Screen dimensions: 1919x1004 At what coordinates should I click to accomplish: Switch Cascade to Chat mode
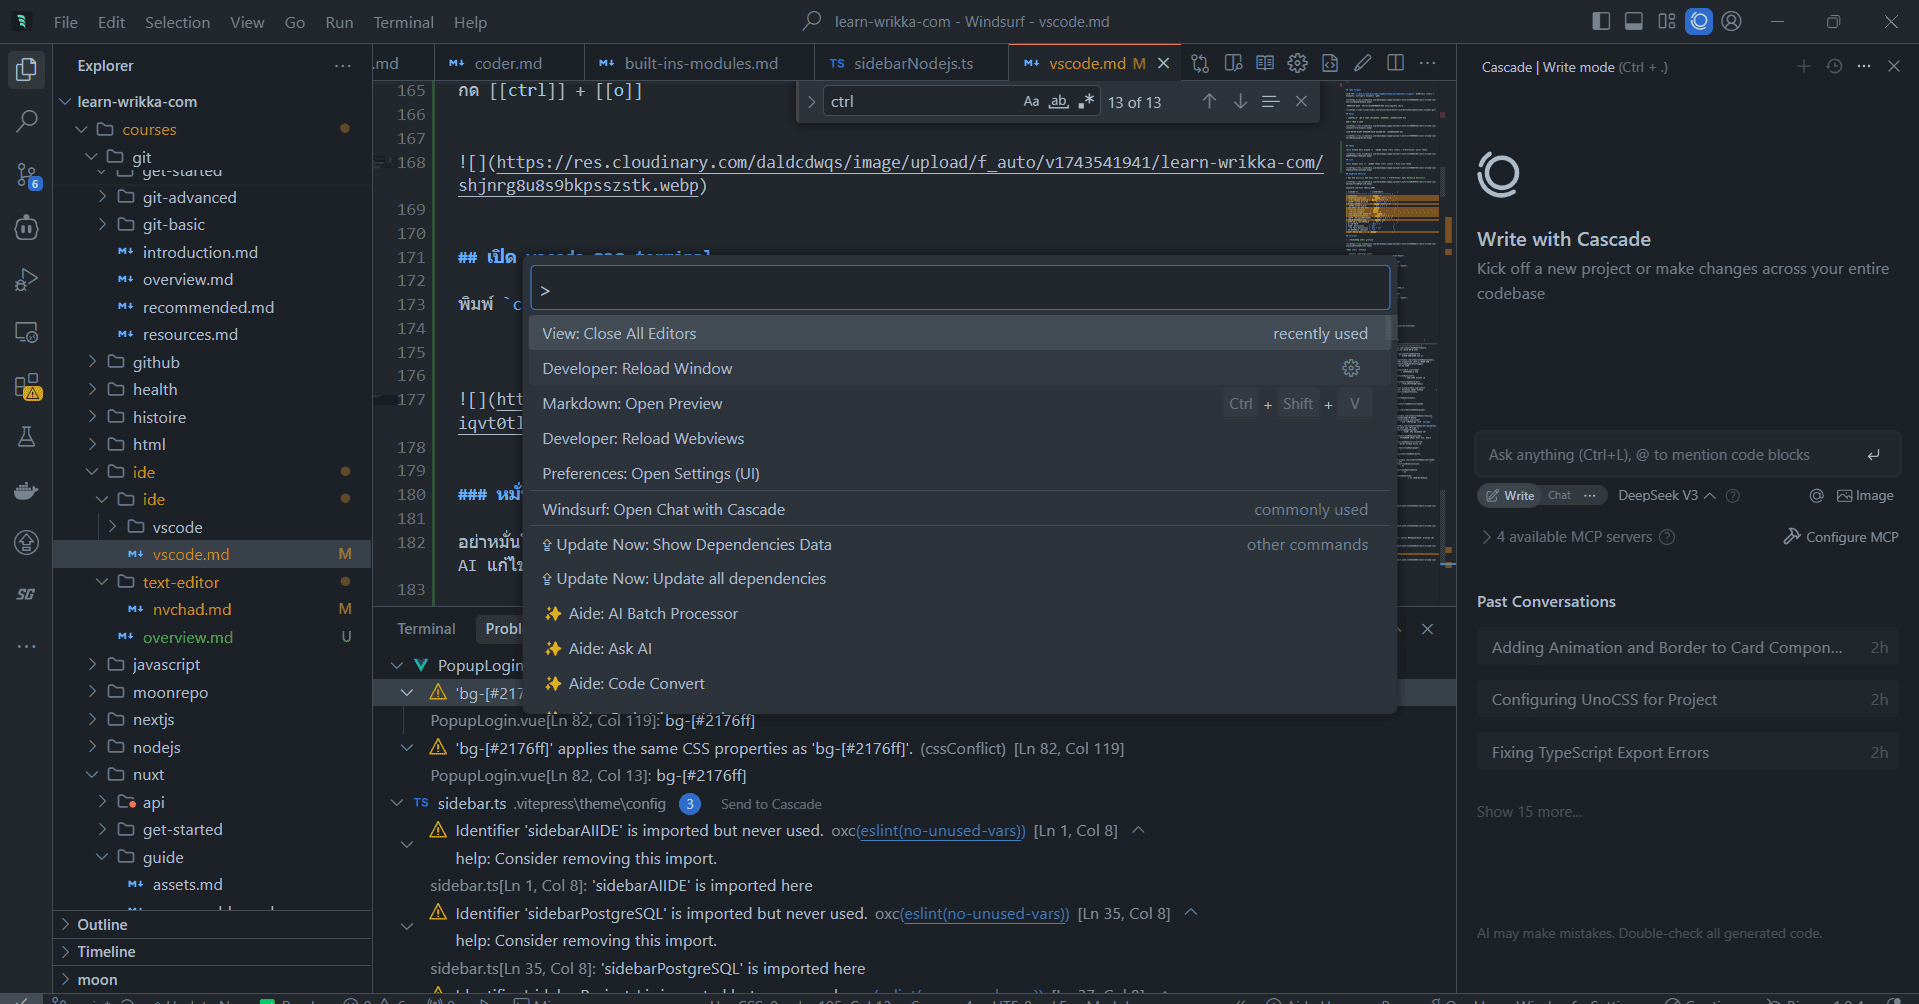(x=1559, y=496)
